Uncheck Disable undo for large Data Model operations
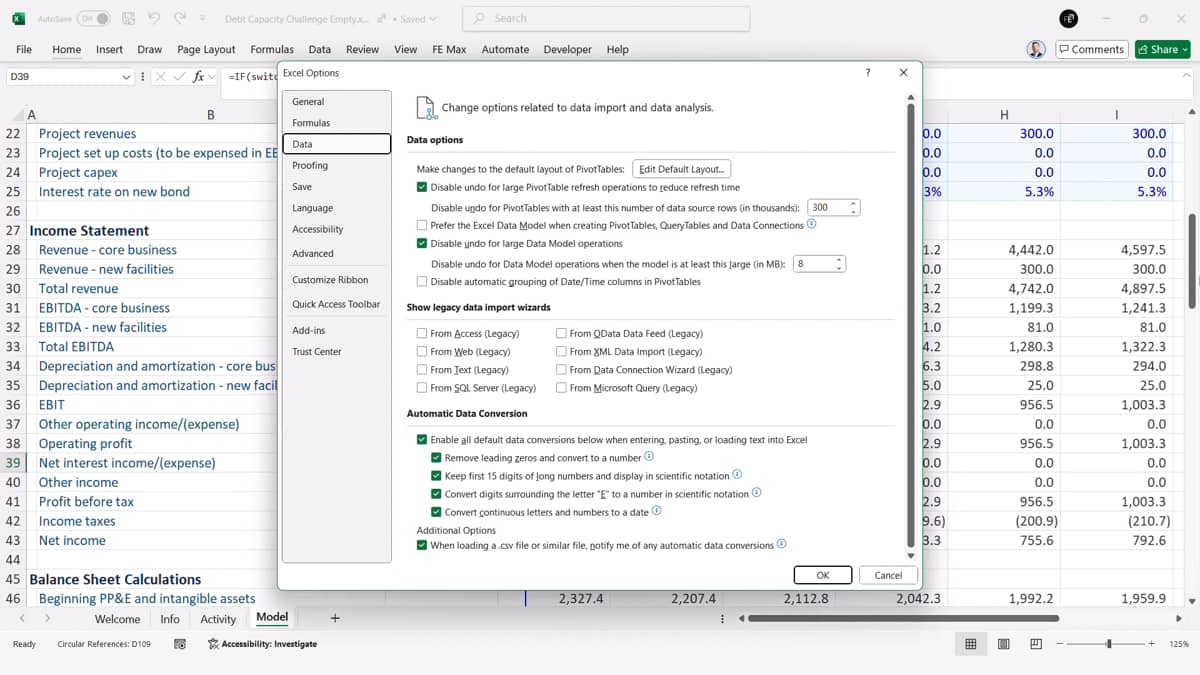This screenshot has width=1200, height=675. click(422, 243)
